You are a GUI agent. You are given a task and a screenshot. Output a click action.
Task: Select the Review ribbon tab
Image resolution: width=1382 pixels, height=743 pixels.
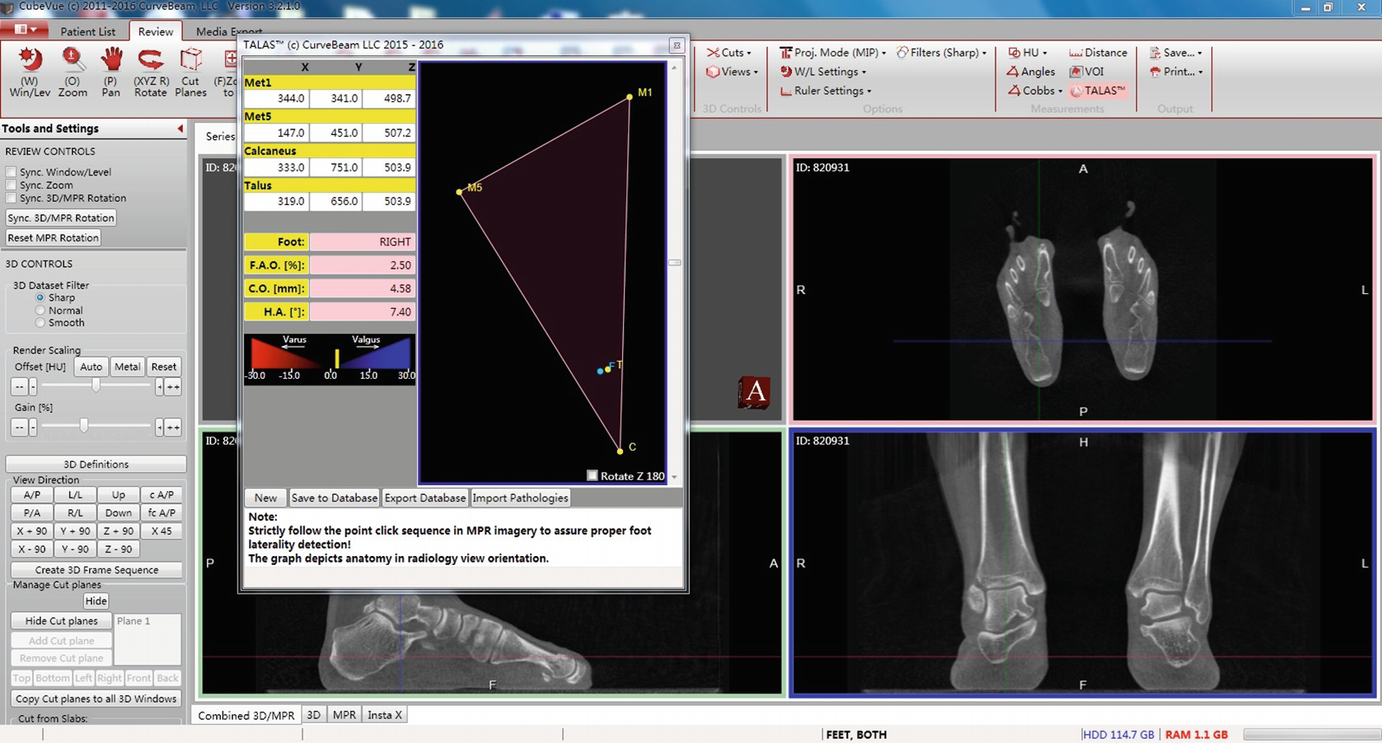click(156, 32)
